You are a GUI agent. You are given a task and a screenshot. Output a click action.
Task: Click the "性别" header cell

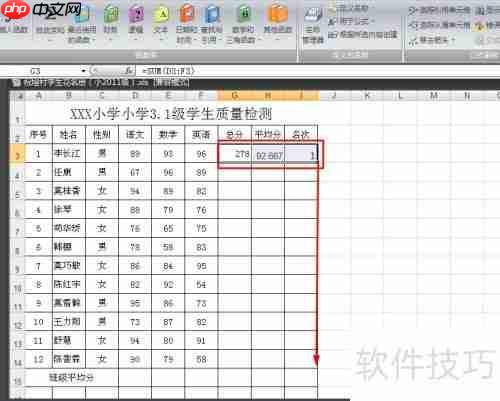pos(102,135)
